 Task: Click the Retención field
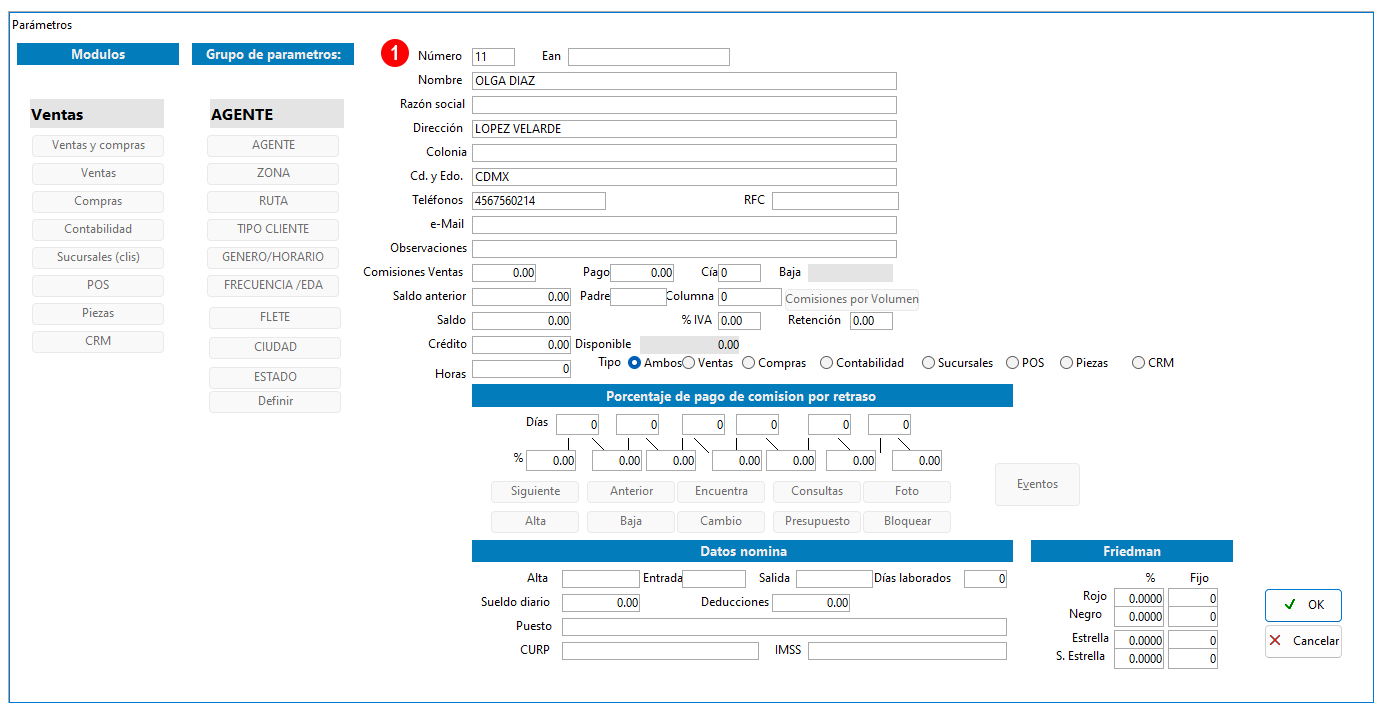tap(871, 321)
